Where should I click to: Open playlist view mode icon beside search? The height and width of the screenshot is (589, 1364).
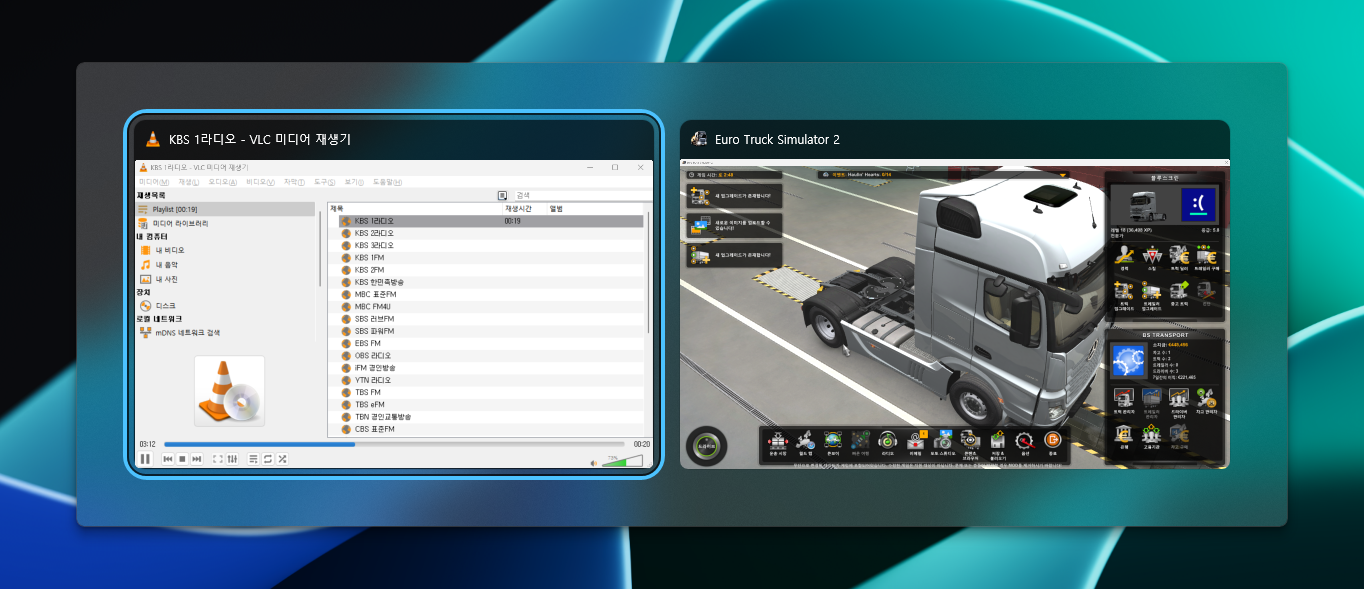coord(503,195)
